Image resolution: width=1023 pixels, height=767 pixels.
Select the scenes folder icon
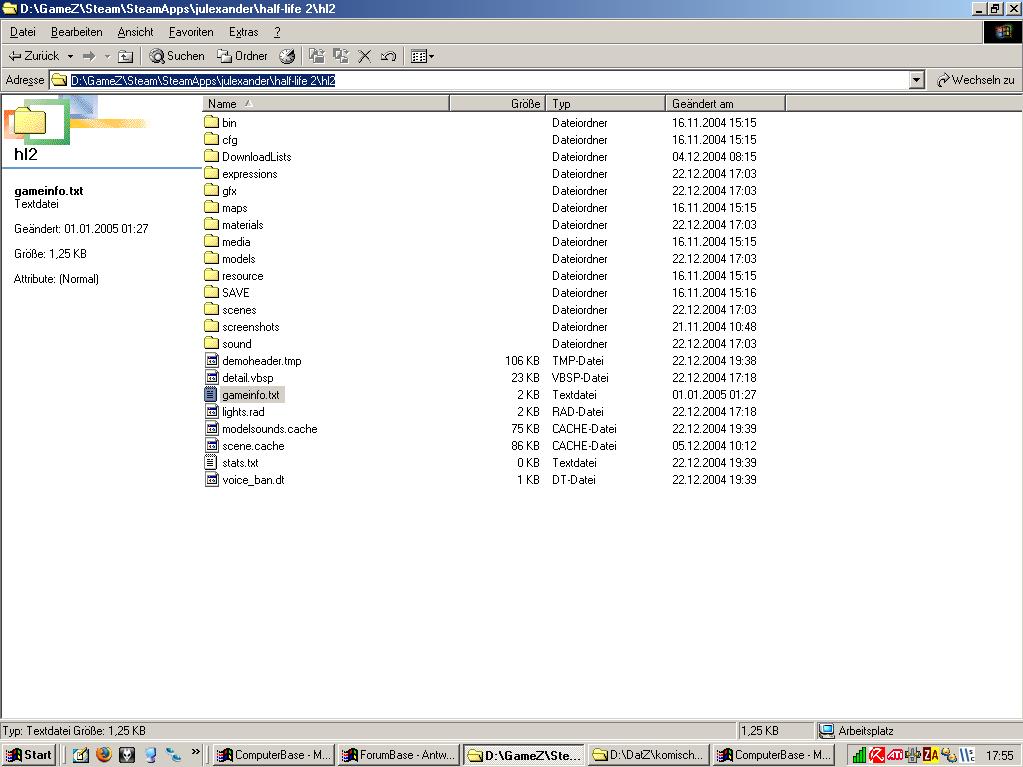click(x=211, y=308)
